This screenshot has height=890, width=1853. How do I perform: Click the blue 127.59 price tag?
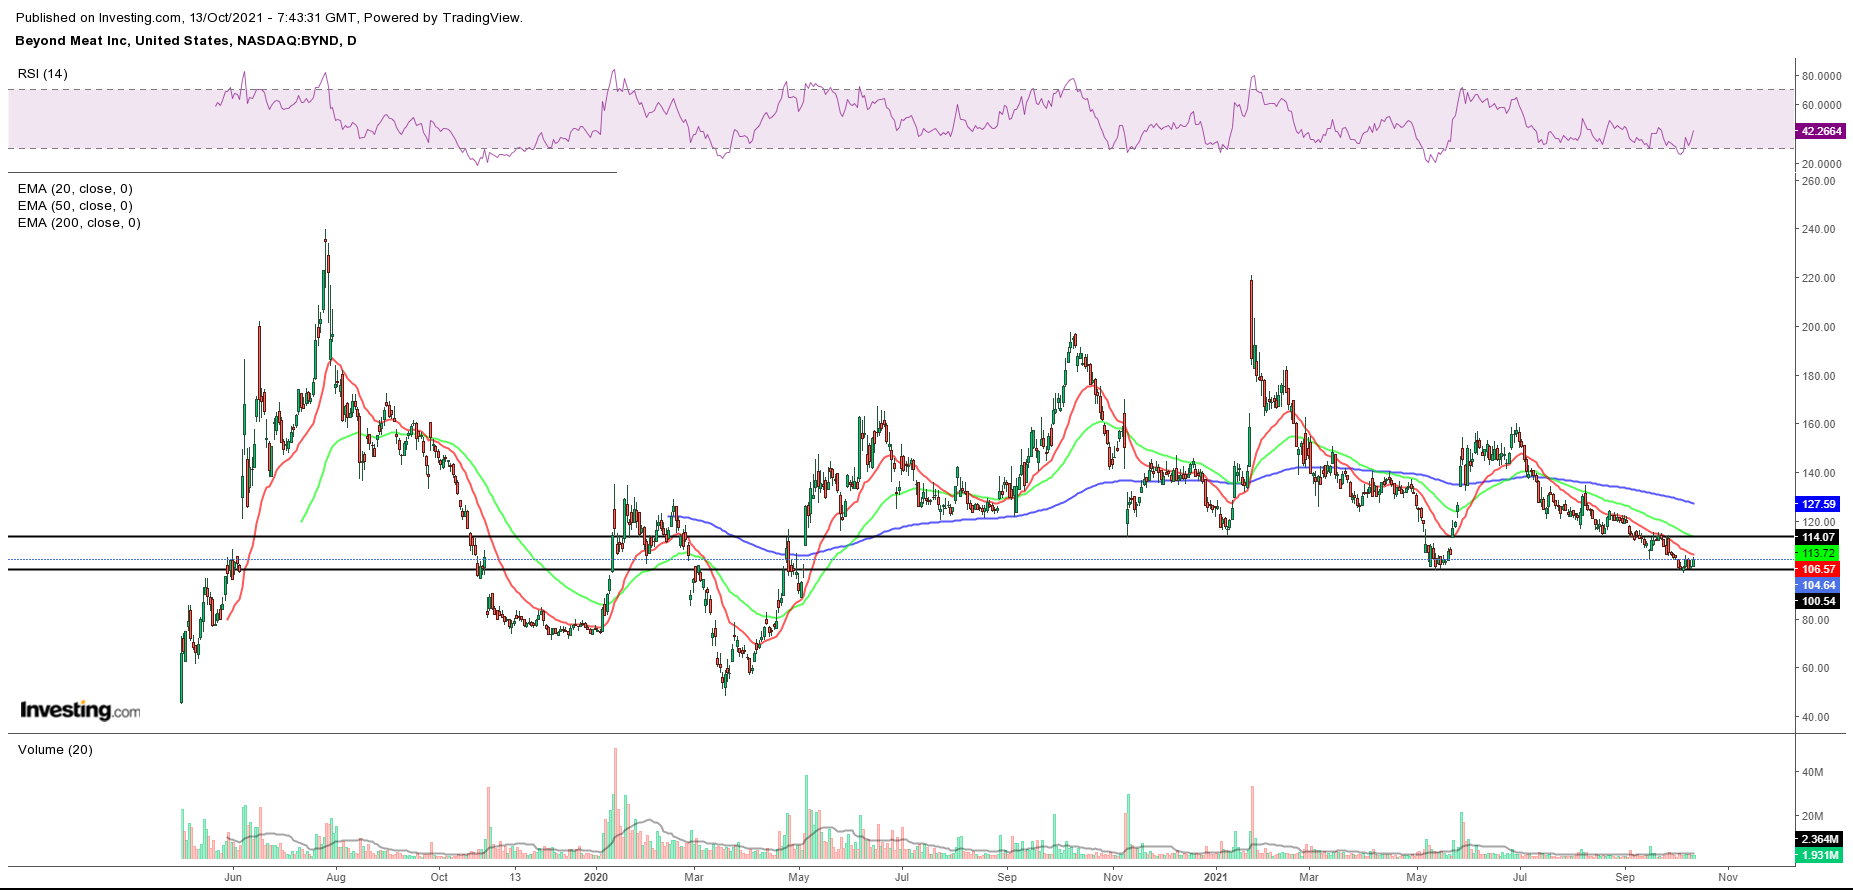(x=1818, y=504)
